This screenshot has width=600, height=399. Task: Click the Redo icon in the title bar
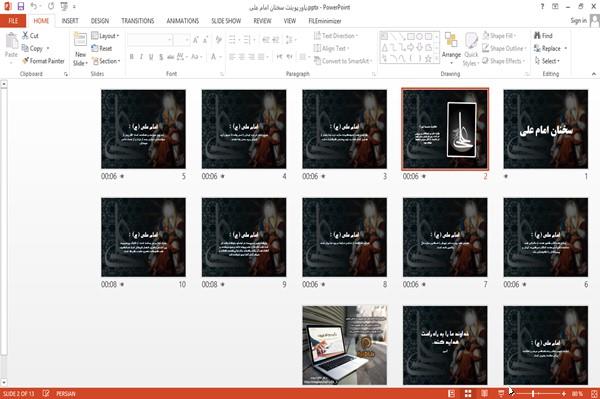[51, 7]
